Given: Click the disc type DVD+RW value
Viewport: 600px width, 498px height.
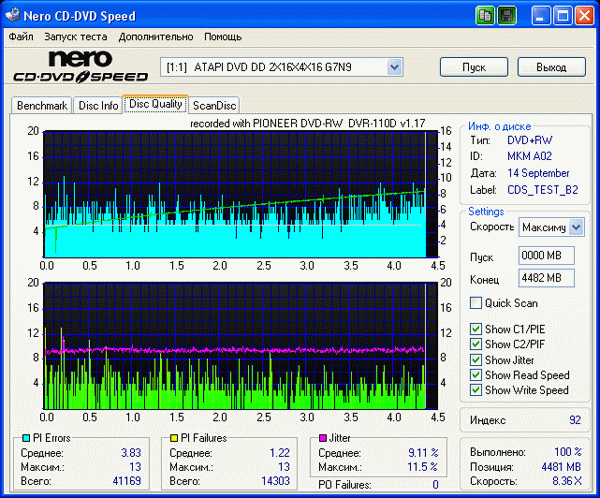Looking at the screenshot, I should (x=530, y=140).
